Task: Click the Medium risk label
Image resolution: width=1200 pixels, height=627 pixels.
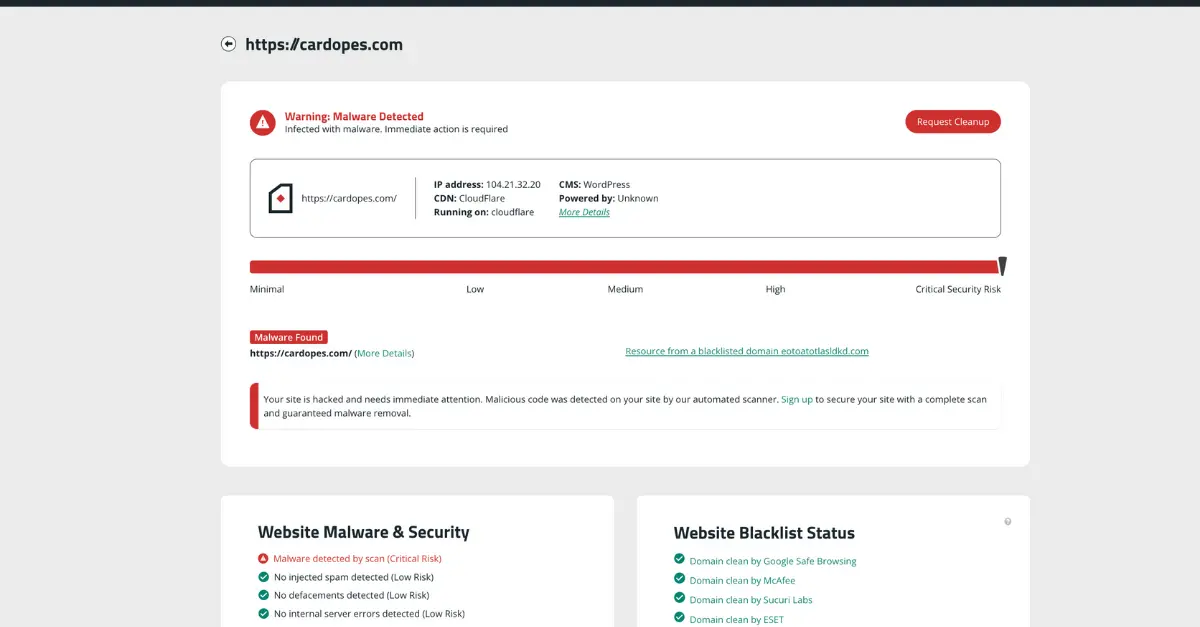Action: point(625,289)
